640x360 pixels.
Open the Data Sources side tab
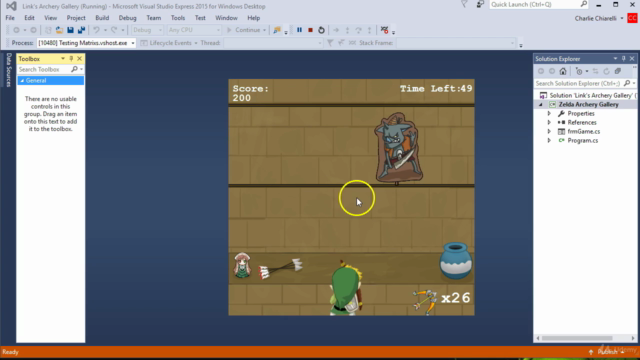click(9, 70)
